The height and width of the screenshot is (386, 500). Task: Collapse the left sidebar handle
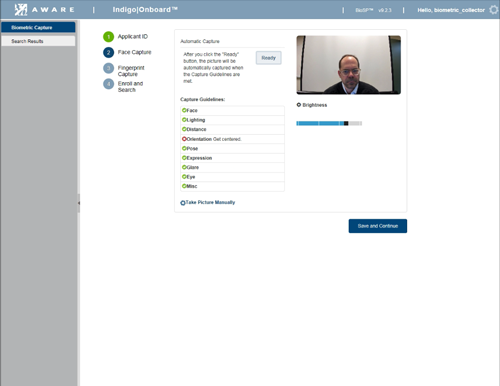click(79, 203)
